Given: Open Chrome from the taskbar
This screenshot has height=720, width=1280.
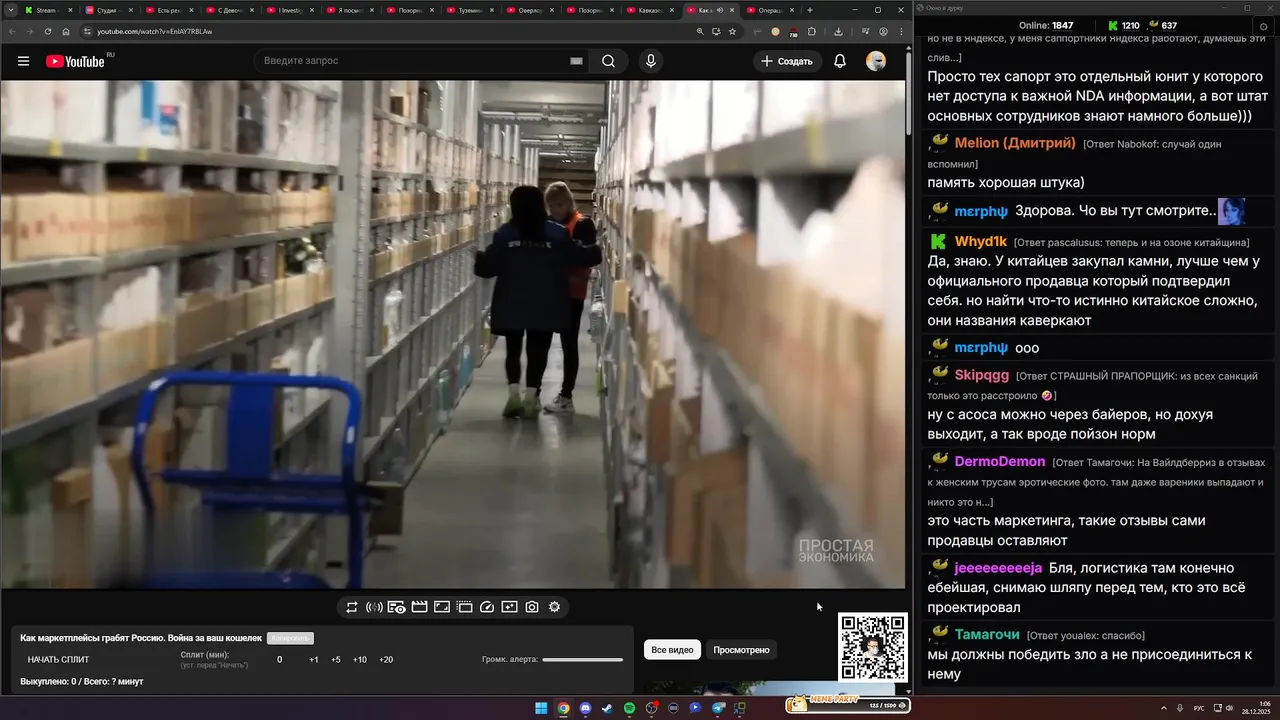Looking at the screenshot, I should (563, 708).
